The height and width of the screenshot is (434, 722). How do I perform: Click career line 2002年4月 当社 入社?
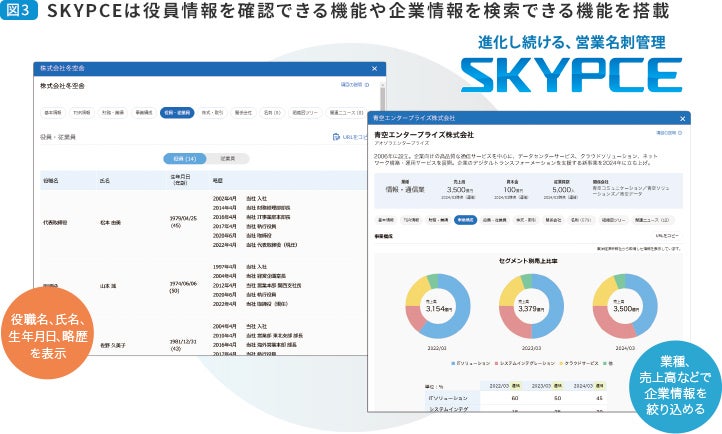(240, 198)
